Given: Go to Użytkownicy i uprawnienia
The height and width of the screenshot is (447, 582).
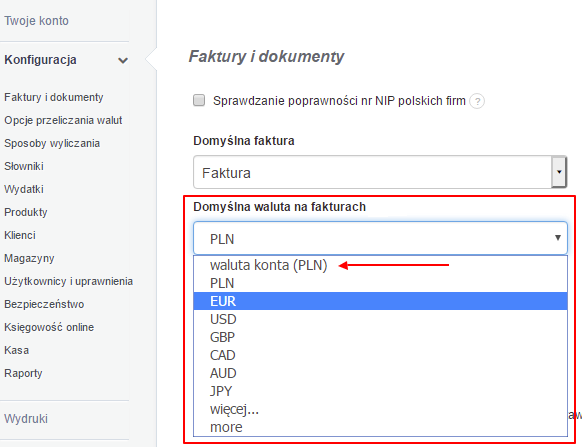Looking at the screenshot, I should click(x=69, y=281).
